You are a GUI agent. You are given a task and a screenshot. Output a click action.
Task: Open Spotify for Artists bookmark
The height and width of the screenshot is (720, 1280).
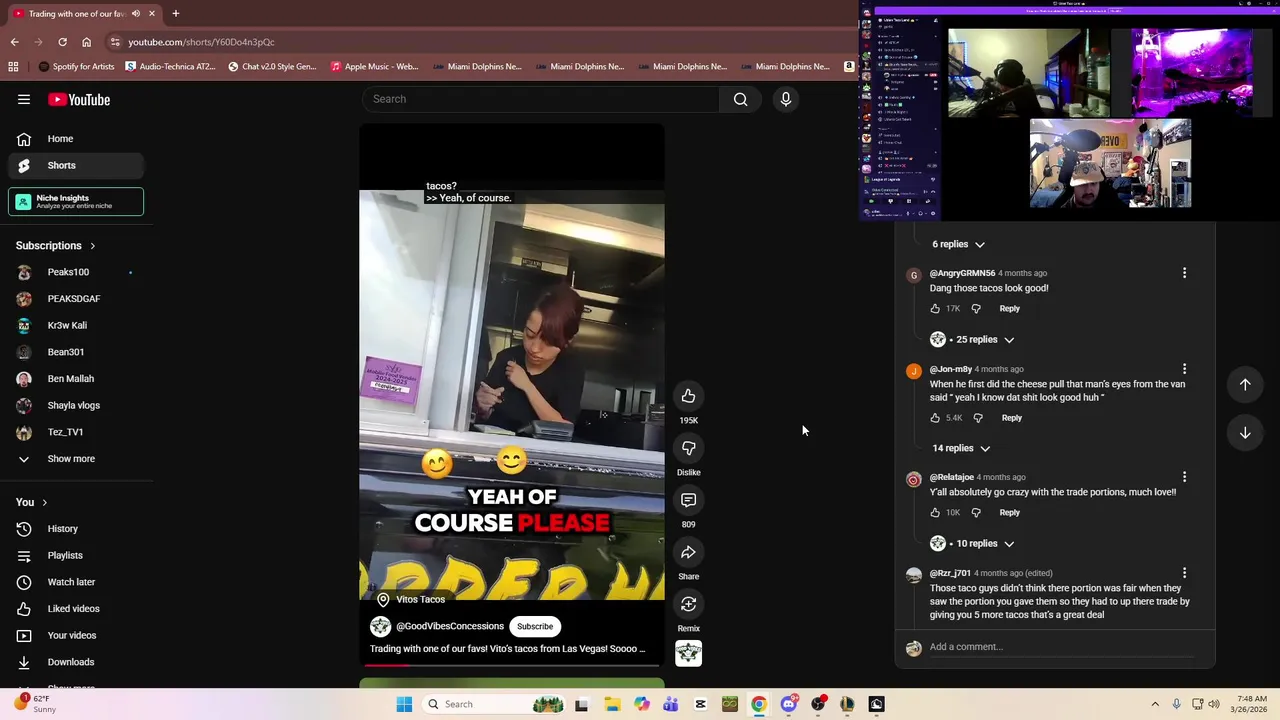click(x=76, y=67)
